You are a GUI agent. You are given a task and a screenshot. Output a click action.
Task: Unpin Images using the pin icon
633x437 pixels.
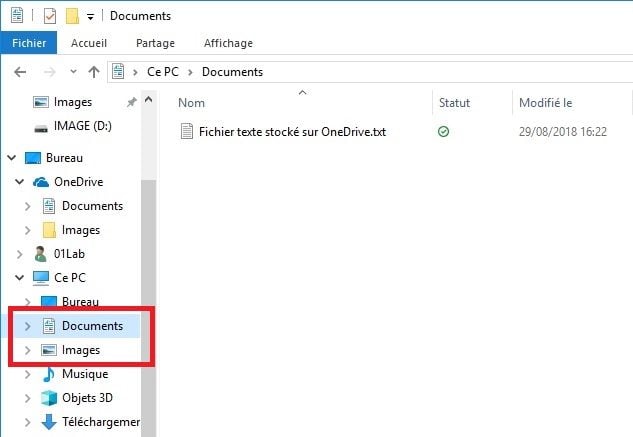pos(132,102)
